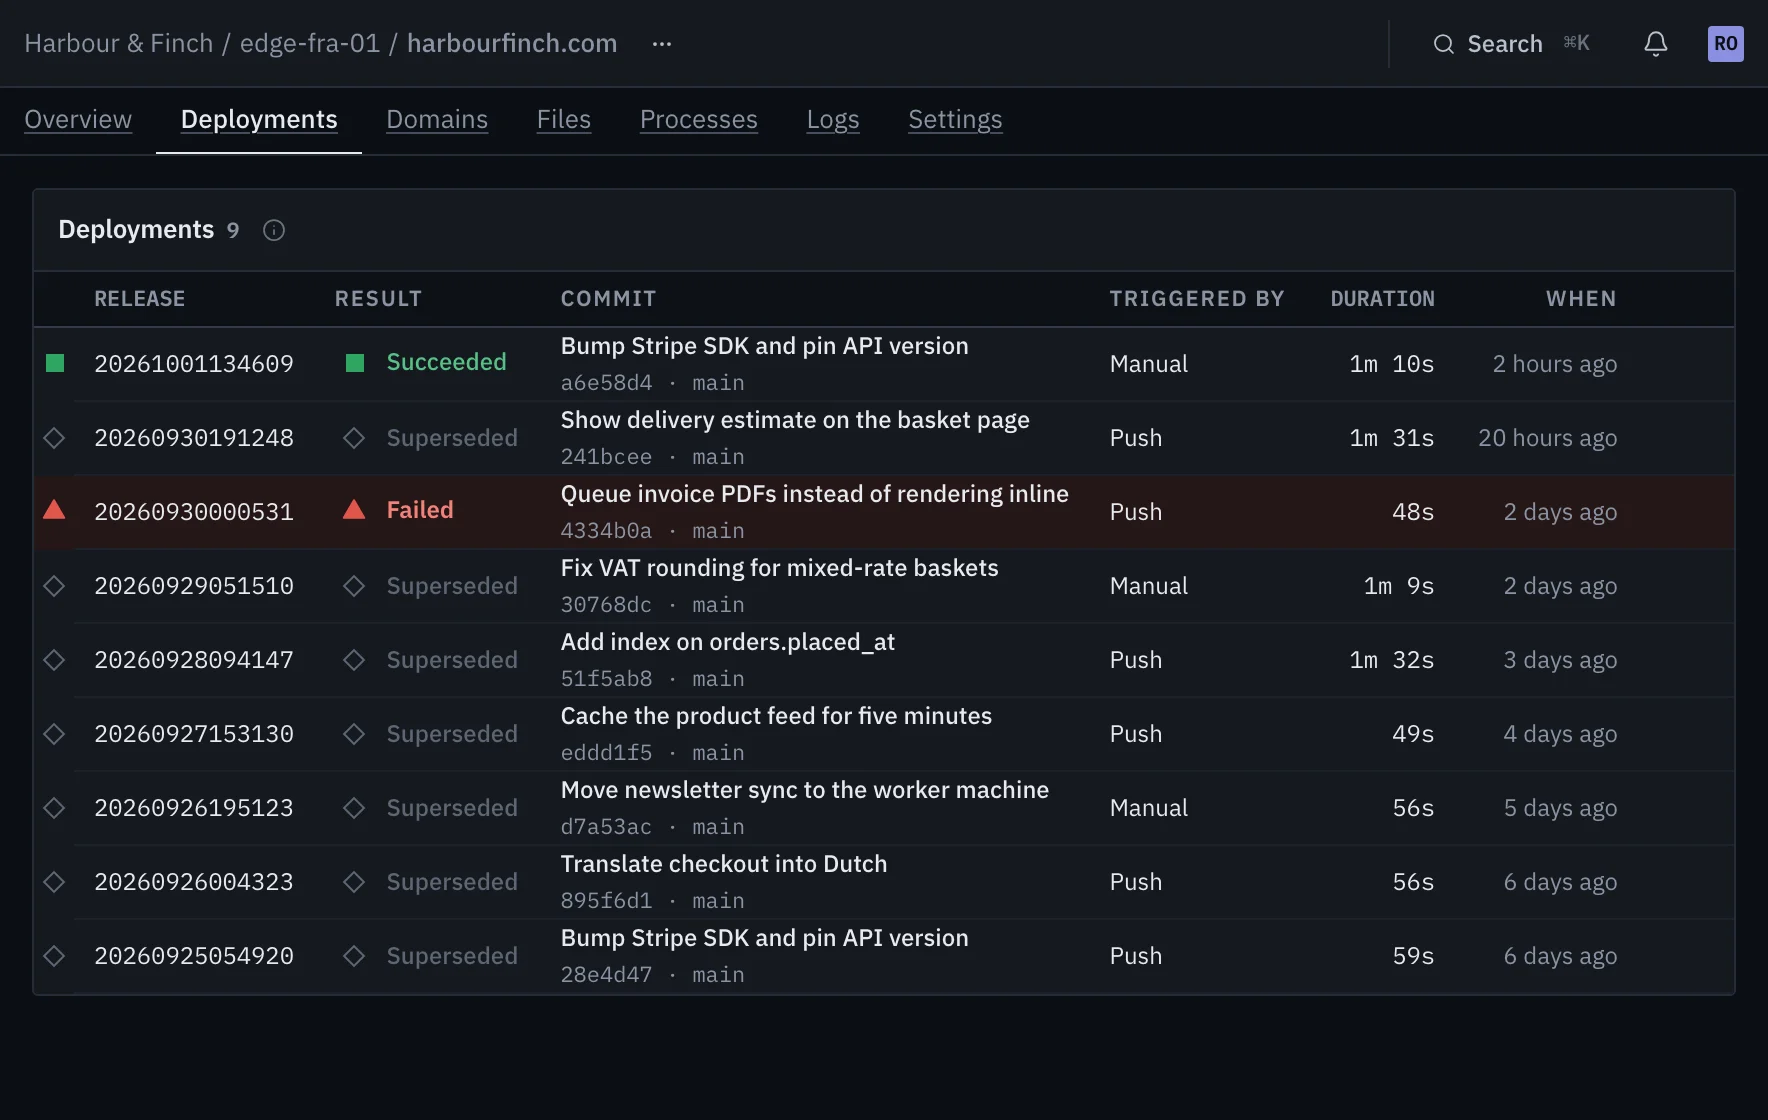Click '3 days ago' timestamp
Viewport: 1768px width, 1120px height.
(x=1560, y=660)
